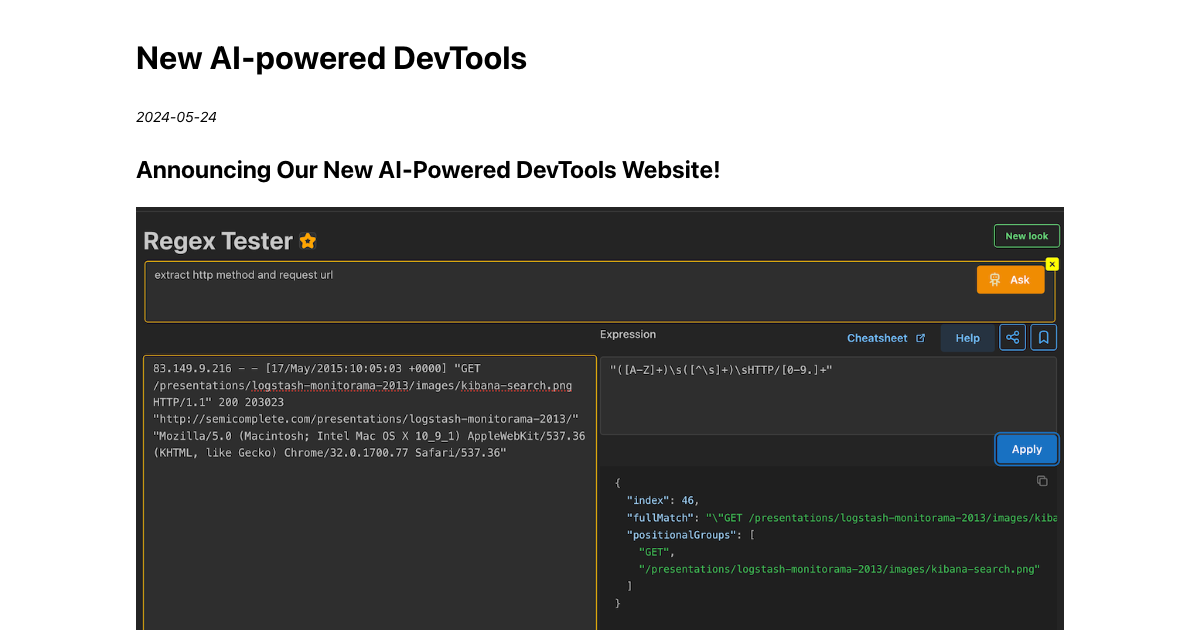This screenshot has height=630, width=1200.
Task: Click the "fullMatch" line in JSON output
Action: click(841, 517)
